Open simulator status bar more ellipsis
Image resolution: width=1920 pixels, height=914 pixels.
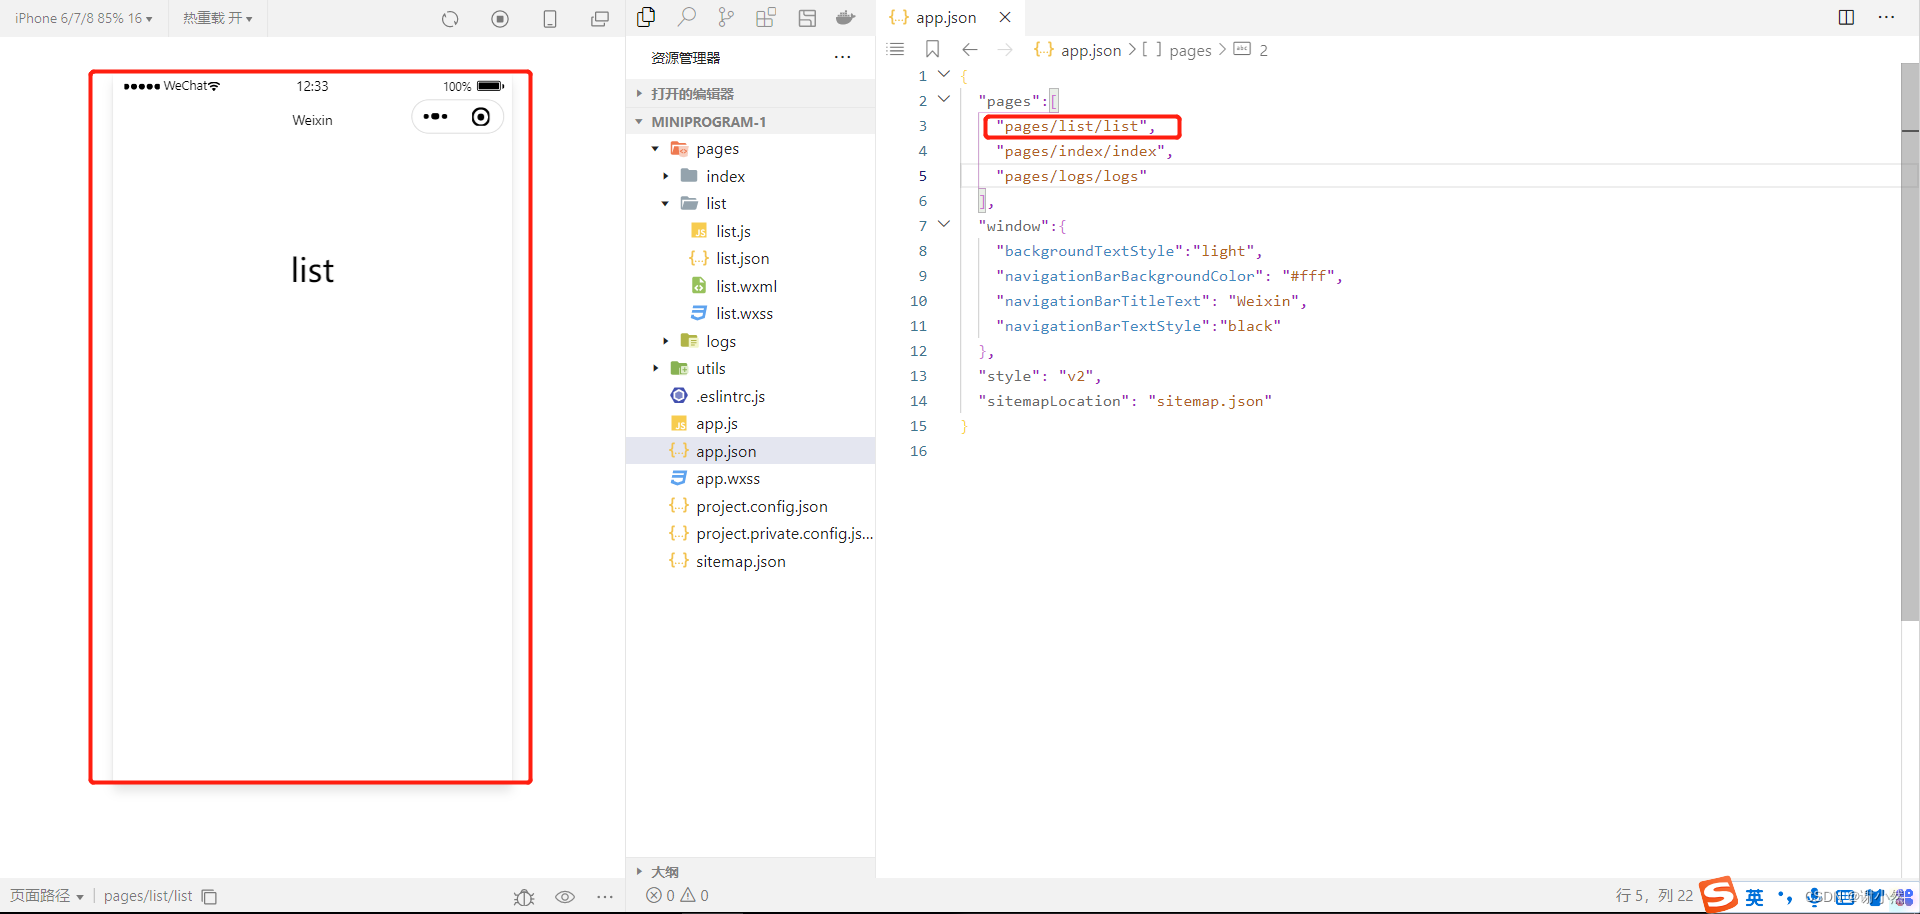(x=605, y=897)
